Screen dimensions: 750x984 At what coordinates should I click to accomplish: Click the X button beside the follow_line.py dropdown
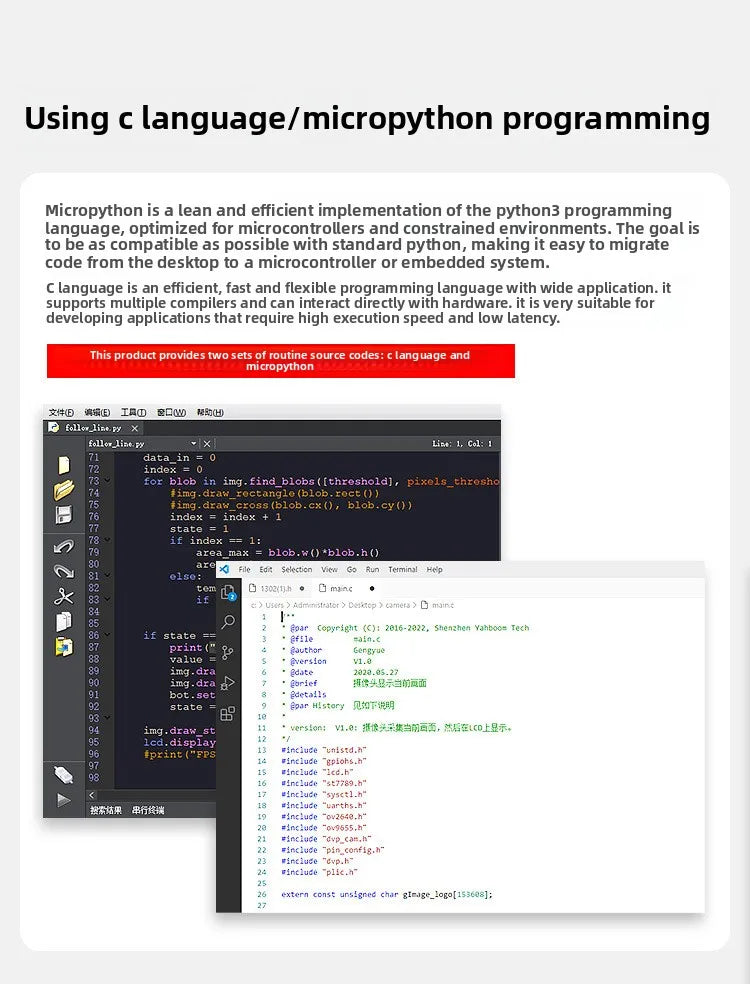coord(207,444)
